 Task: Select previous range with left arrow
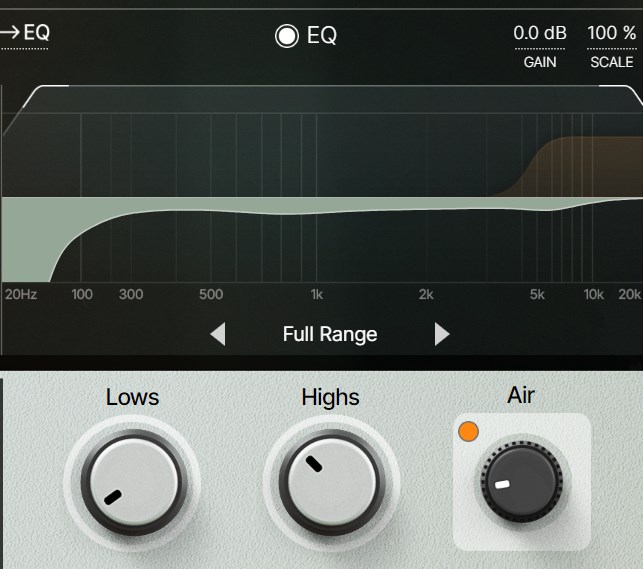pos(217,334)
